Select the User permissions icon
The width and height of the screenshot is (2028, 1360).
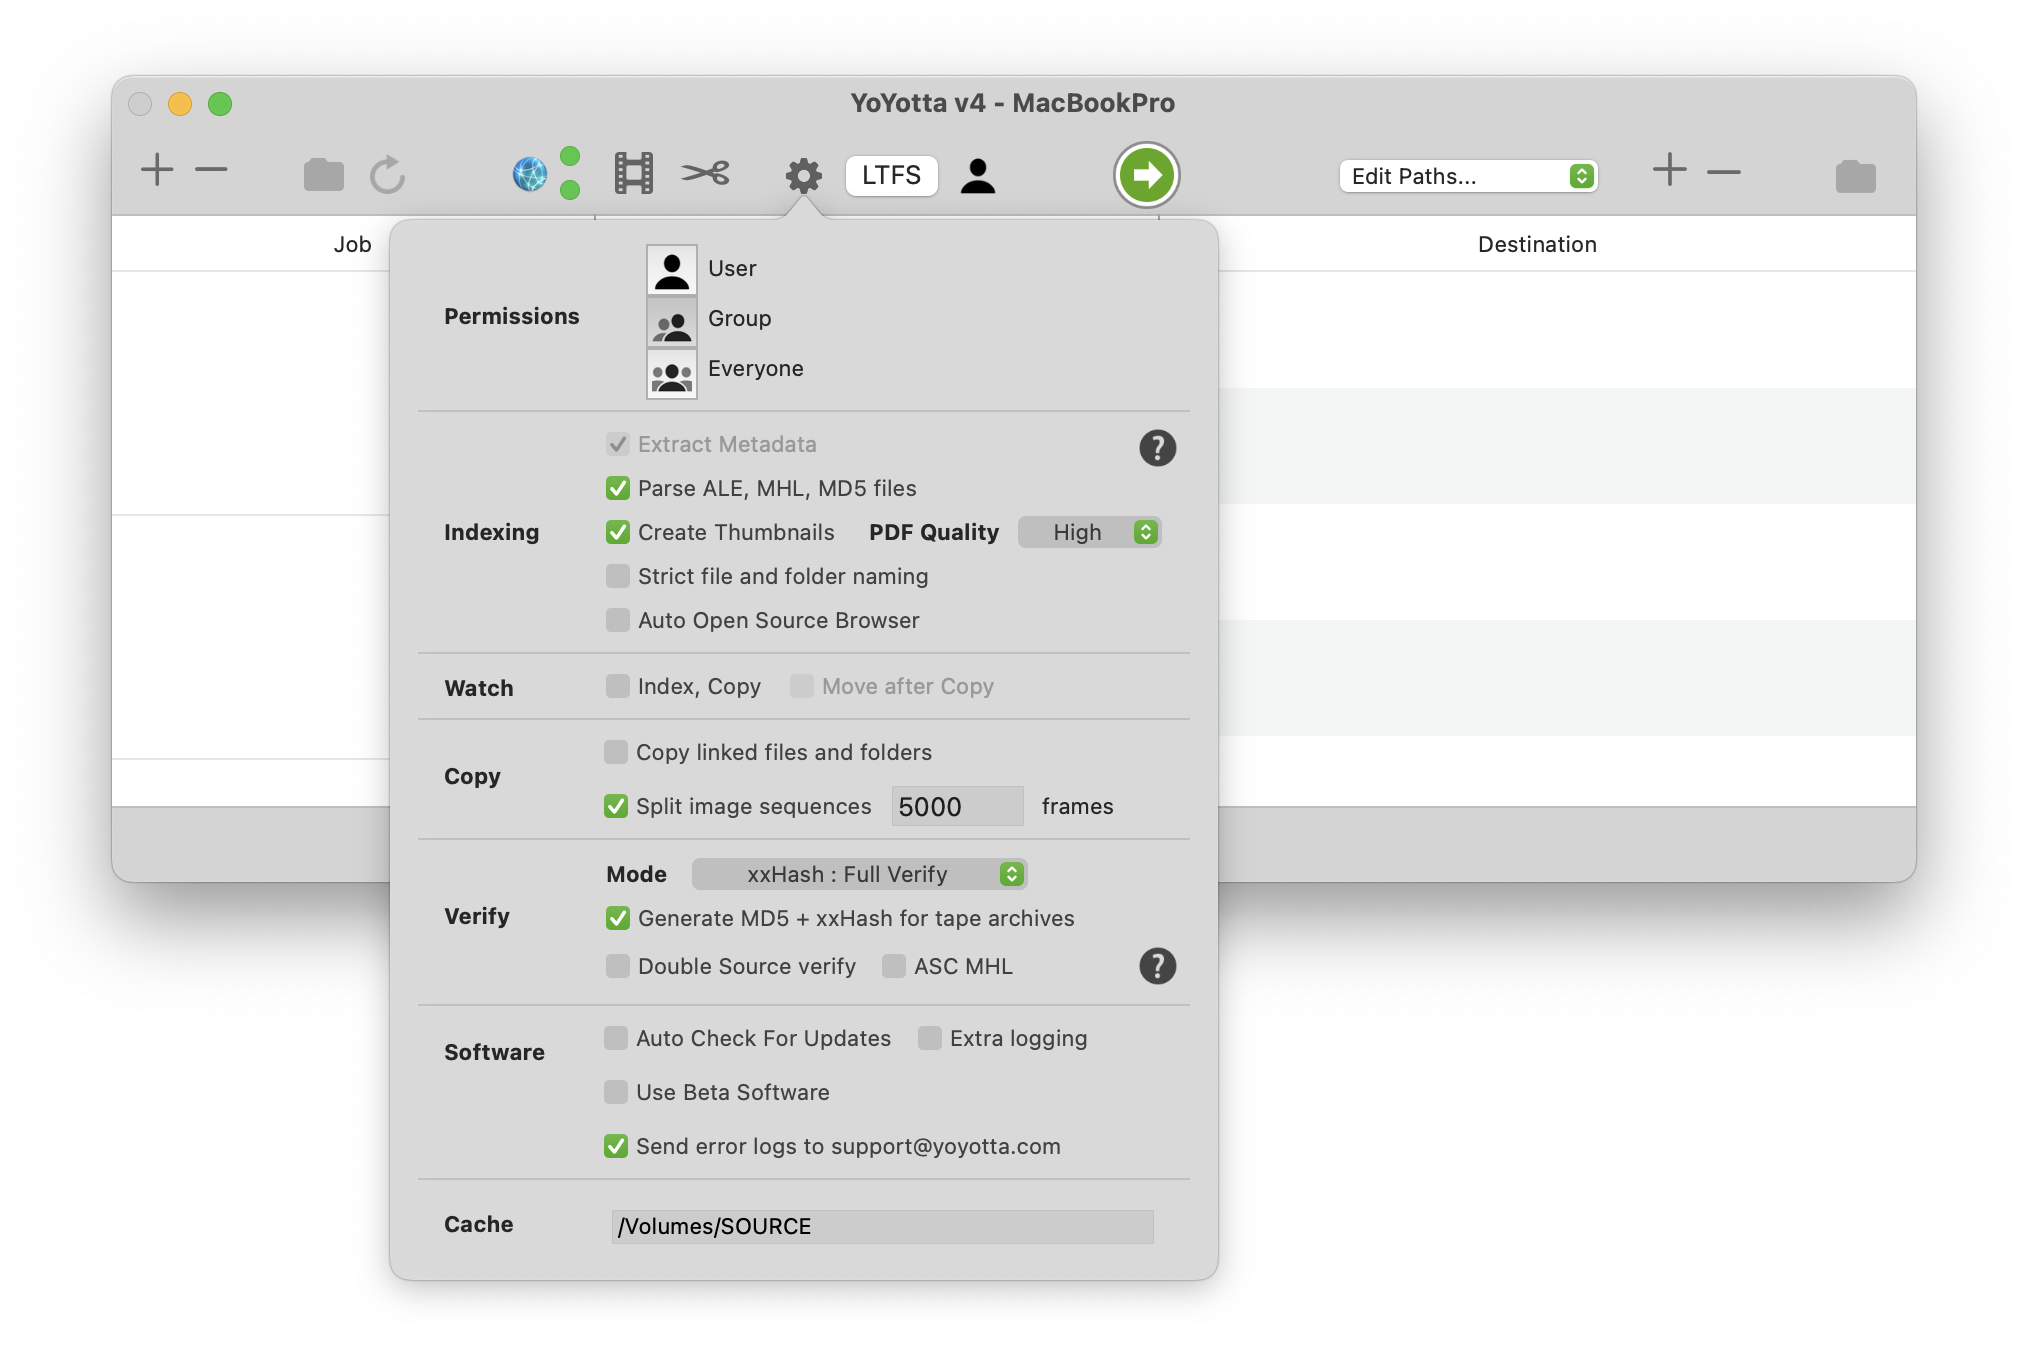(672, 270)
